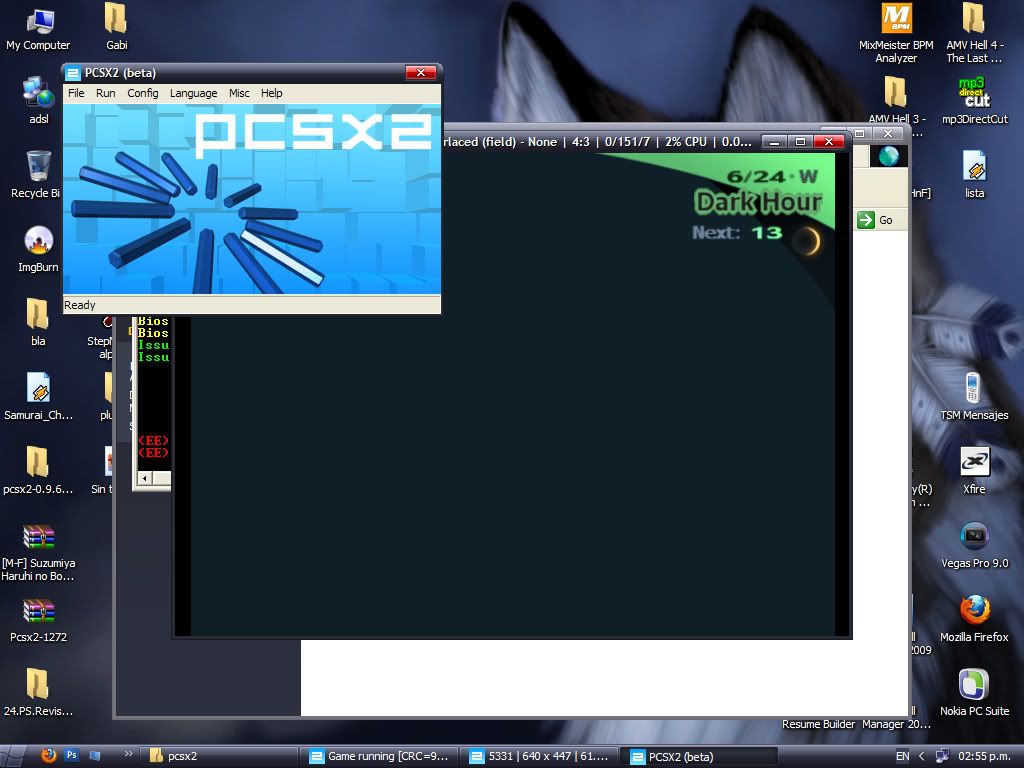Switch to the '5331 | 640 x 447' taskbar button
Image resolution: width=1024 pixels, height=768 pixels.
[x=539, y=756]
